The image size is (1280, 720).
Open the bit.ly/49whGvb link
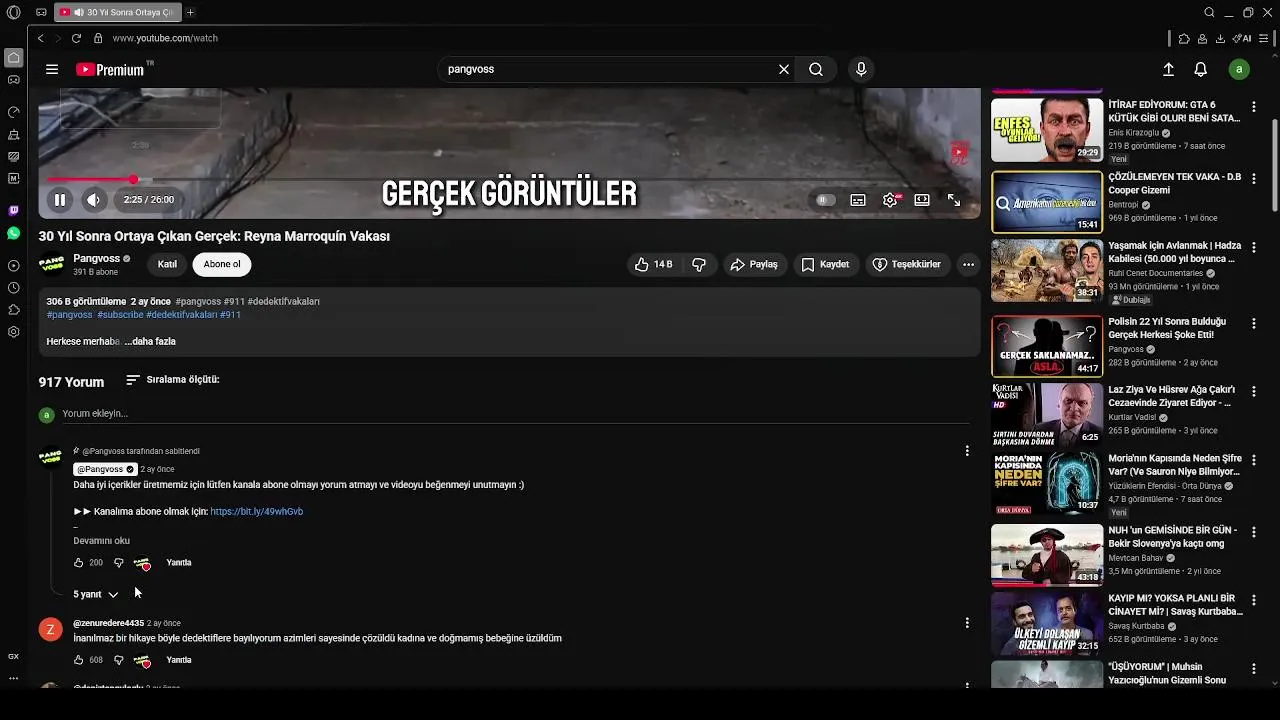[x=257, y=511]
